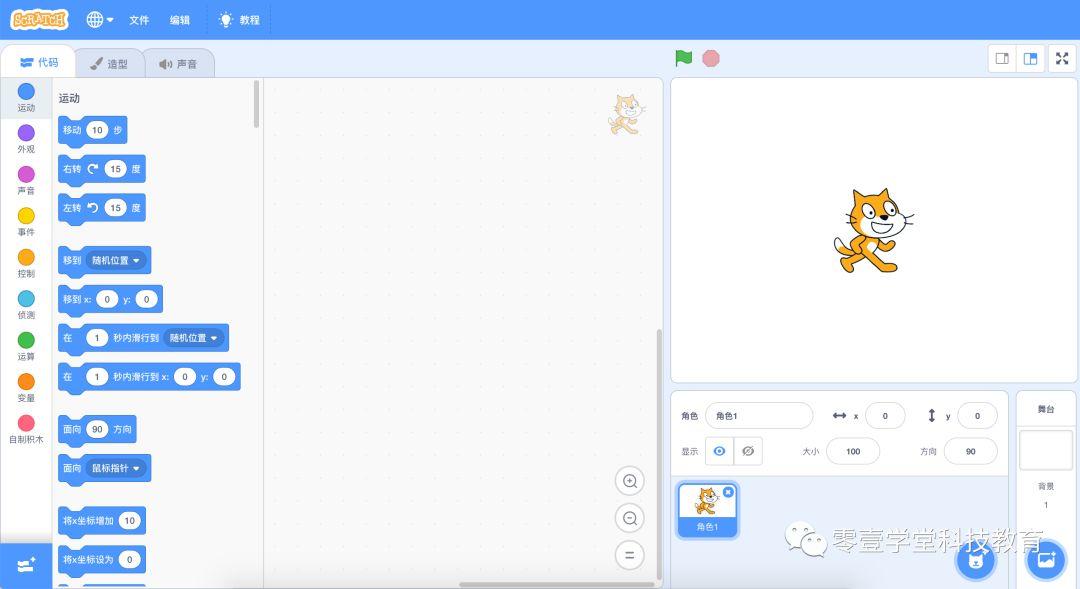This screenshot has height=589, width=1080.
Task: Edit the sprite x position field
Action: [885, 415]
